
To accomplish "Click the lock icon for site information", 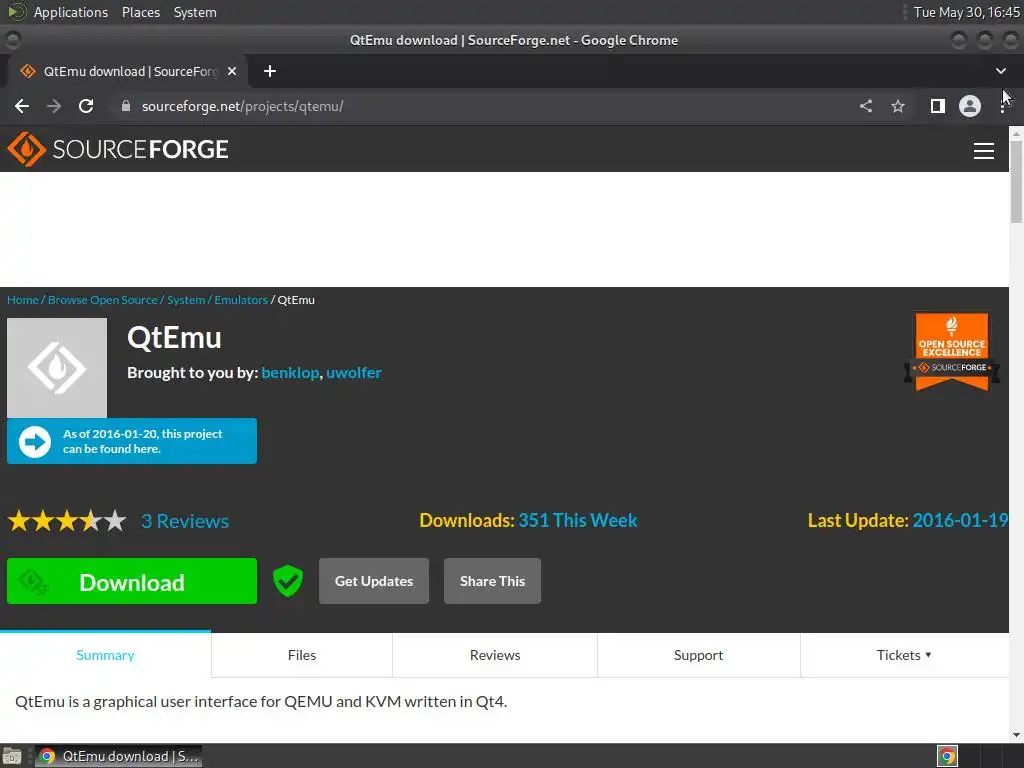I will 126,106.
